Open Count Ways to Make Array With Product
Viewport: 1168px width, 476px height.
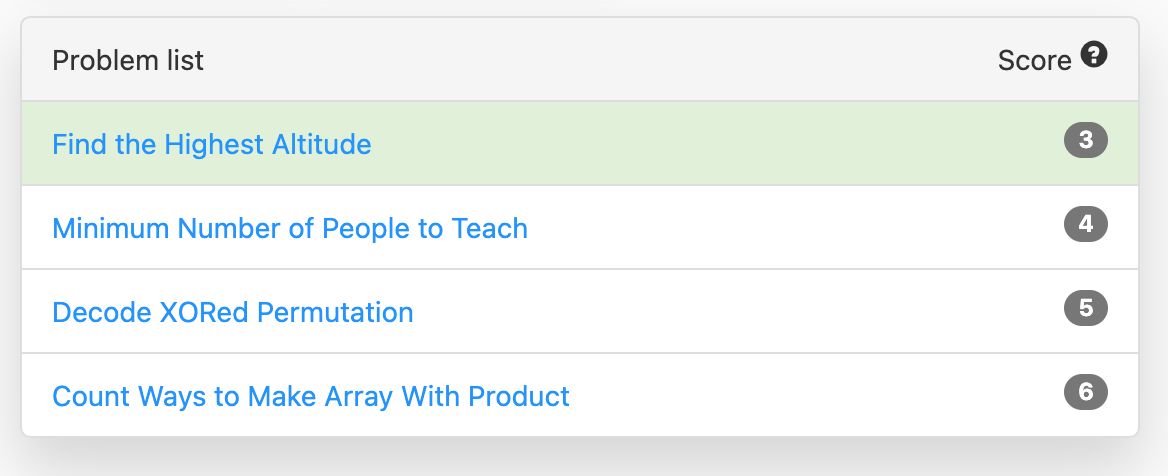coord(311,396)
